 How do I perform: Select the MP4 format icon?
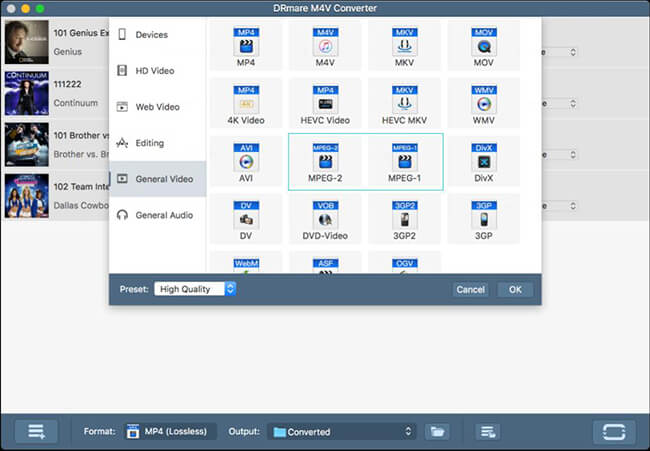(246, 42)
